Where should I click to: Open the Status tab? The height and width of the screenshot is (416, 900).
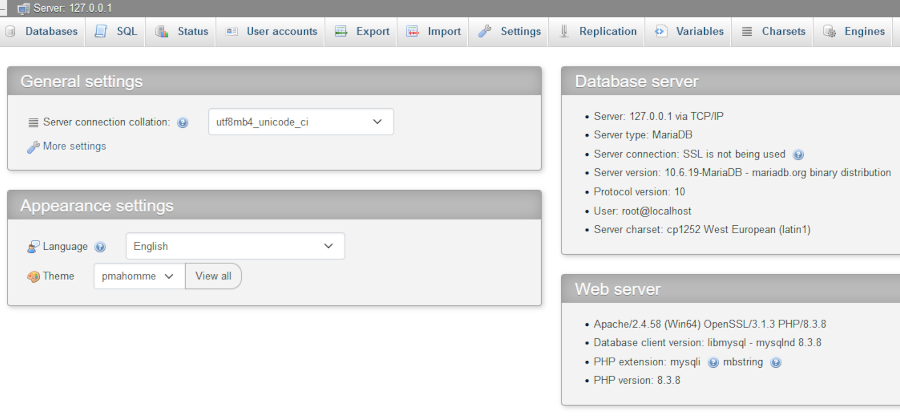click(182, 32)
